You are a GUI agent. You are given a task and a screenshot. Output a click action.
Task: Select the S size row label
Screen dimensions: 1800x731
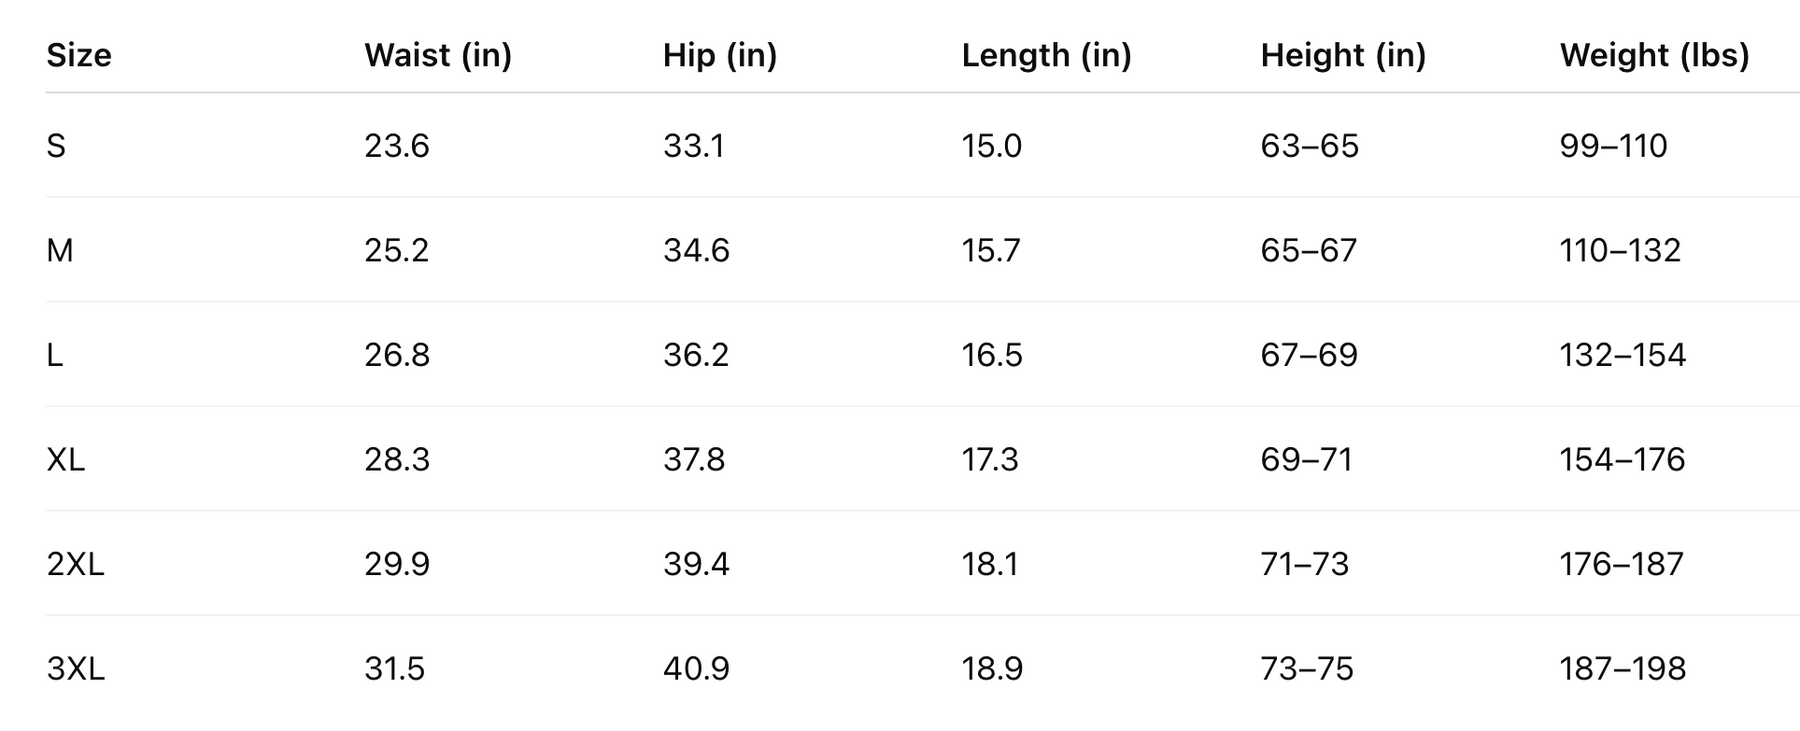point(56,146)
